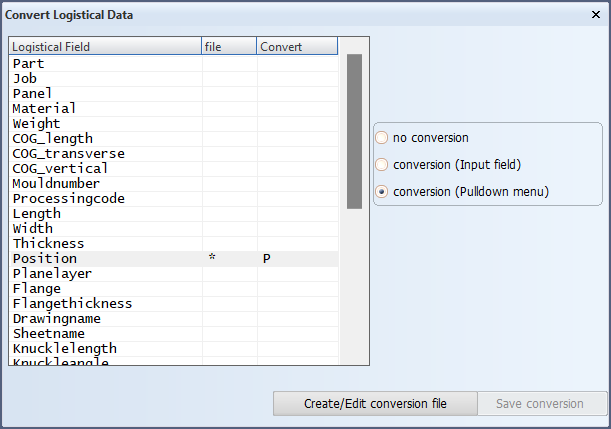Click the Save conversion button

(542, 404)
